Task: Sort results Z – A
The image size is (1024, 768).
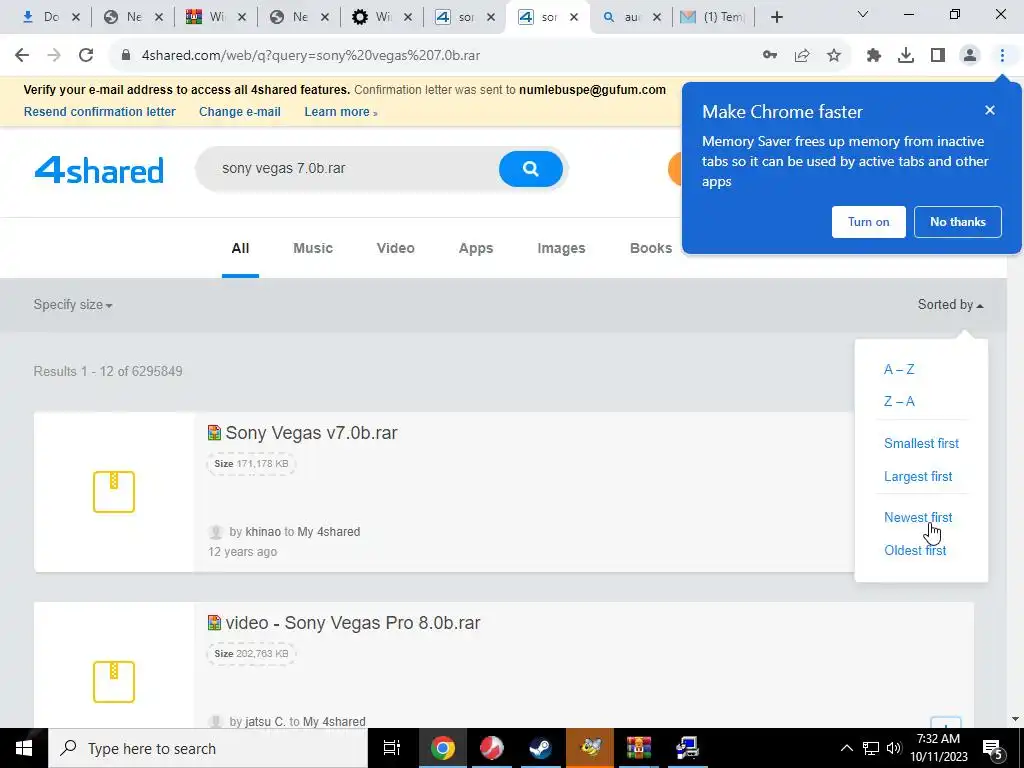Action: [x=899, y=402]
